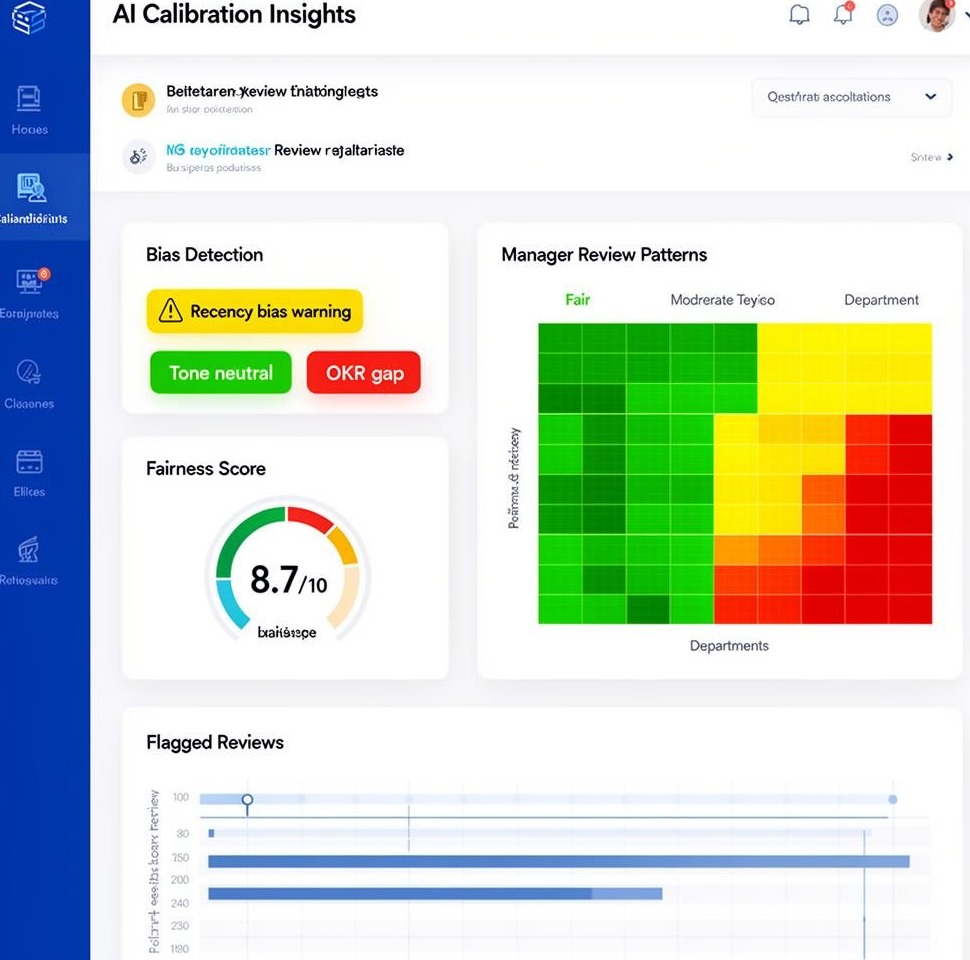This screenshot has width=970, height=960.
Task: Open the Home icon in sidebar
Action: 29,99
